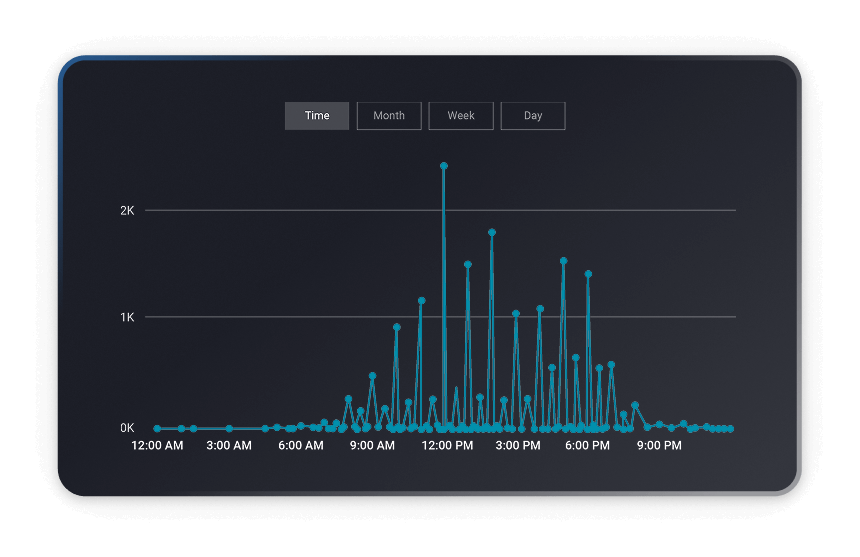Open the Week view tab
Screen dimensions: 860x557
pyautogui.click(x=461, y=116)
